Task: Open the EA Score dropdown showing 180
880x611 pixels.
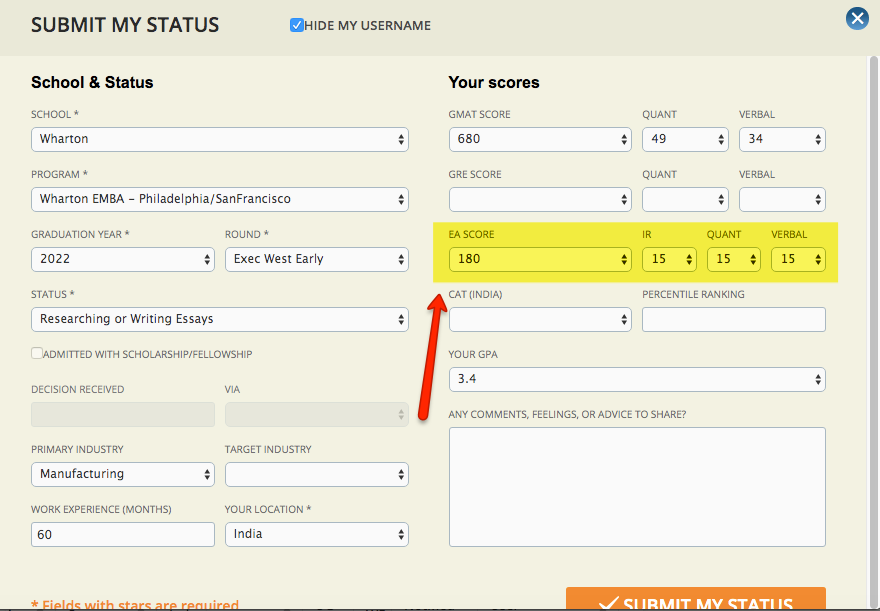Action: pos(540,259)
